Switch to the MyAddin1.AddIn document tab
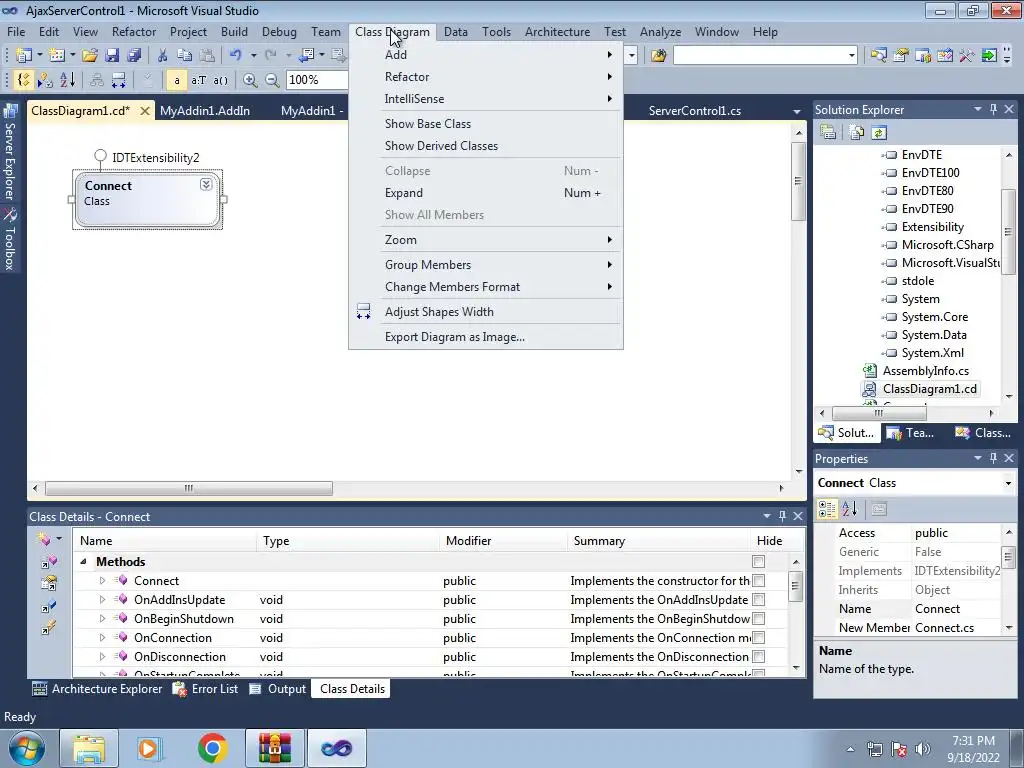The height and width of the screenshot is (768, 1024). (x=205, y=111)
